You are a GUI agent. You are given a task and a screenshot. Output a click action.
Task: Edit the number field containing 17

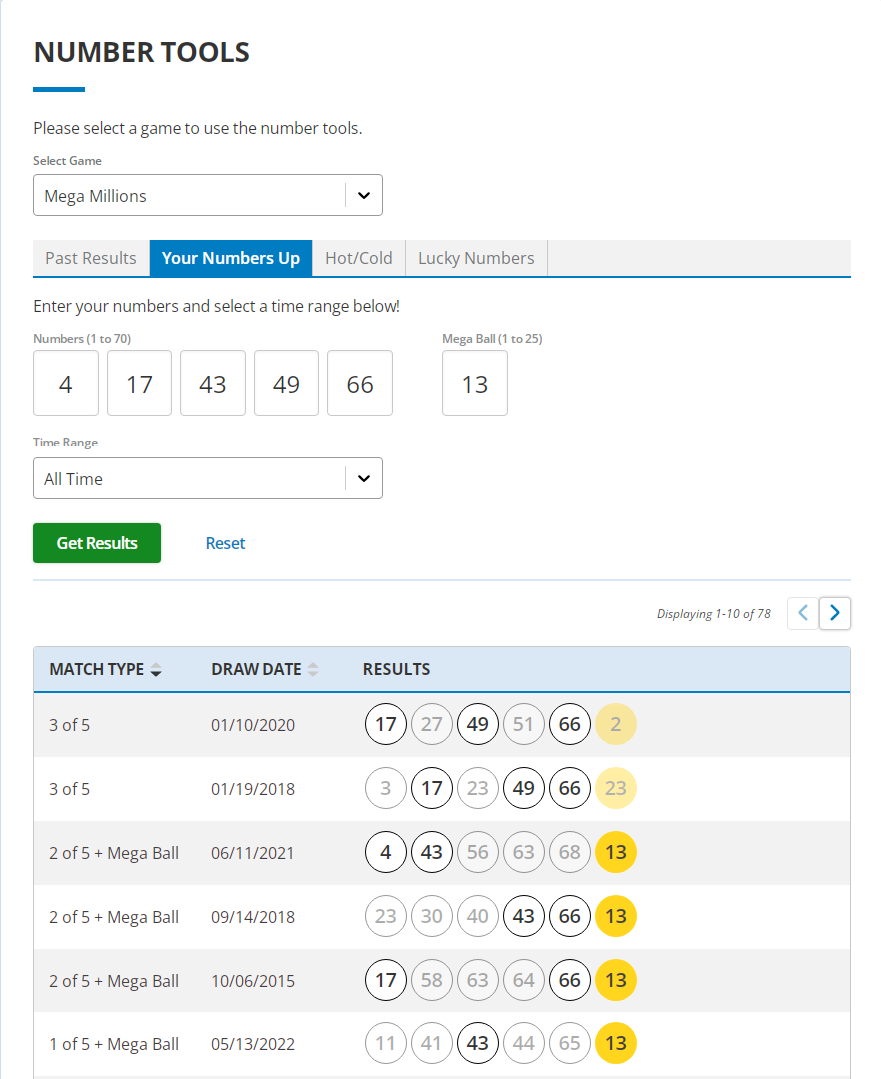pyautogui.click(x=140, y=384)
